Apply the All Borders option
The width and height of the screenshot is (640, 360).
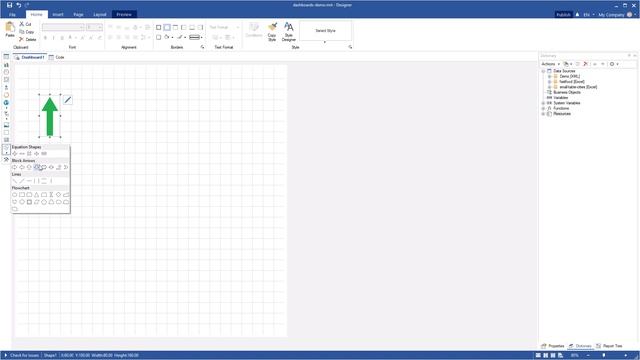[158, 27]
